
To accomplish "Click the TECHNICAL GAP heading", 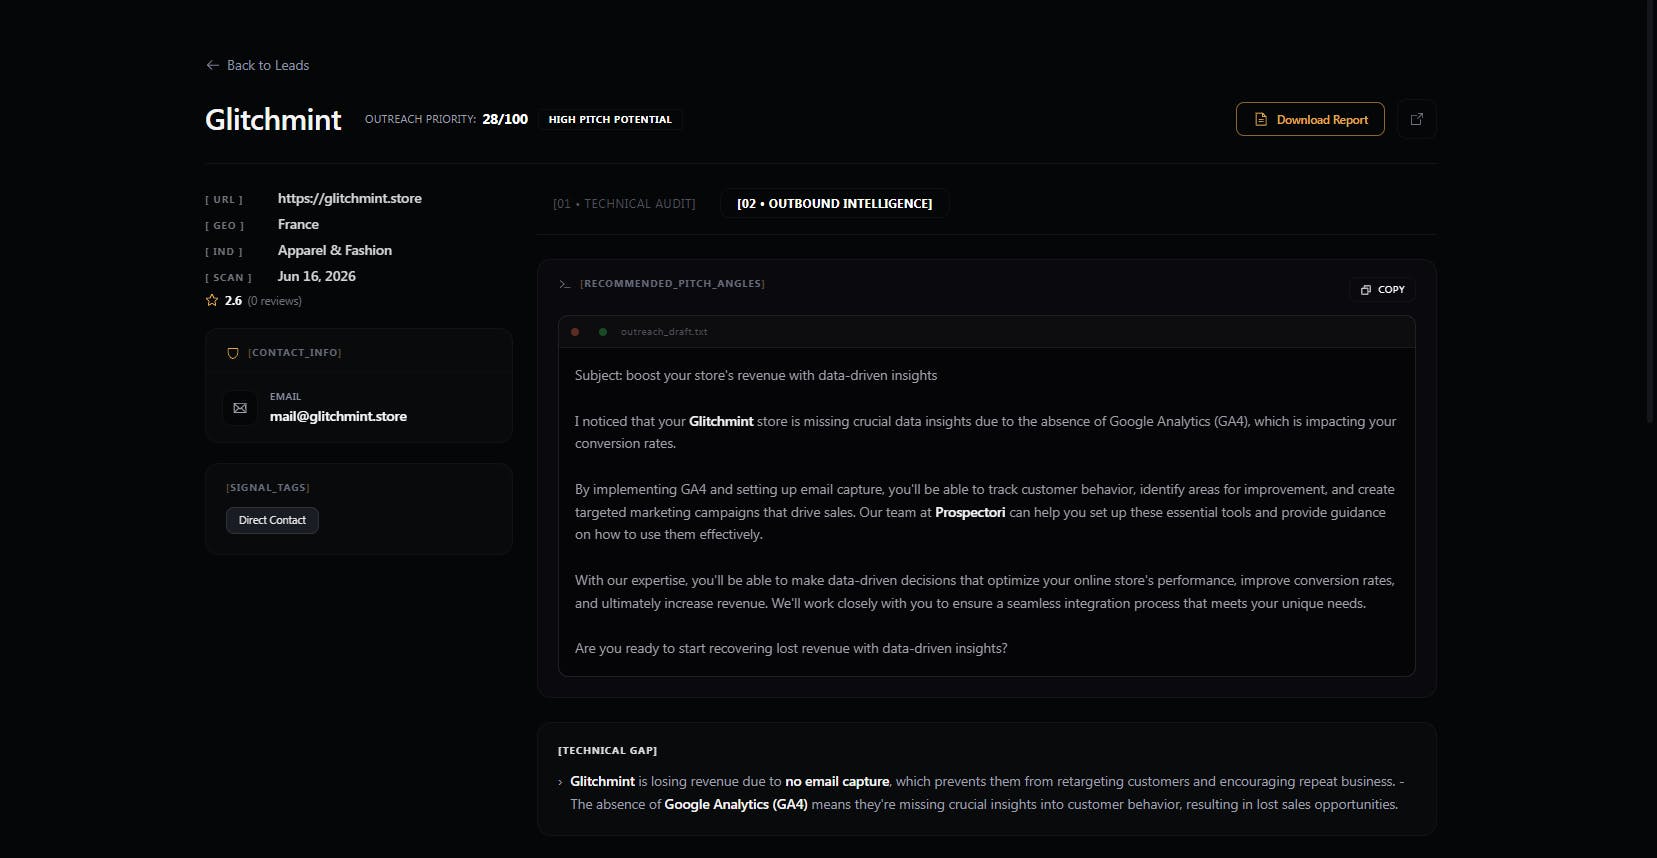I will 608,750.
